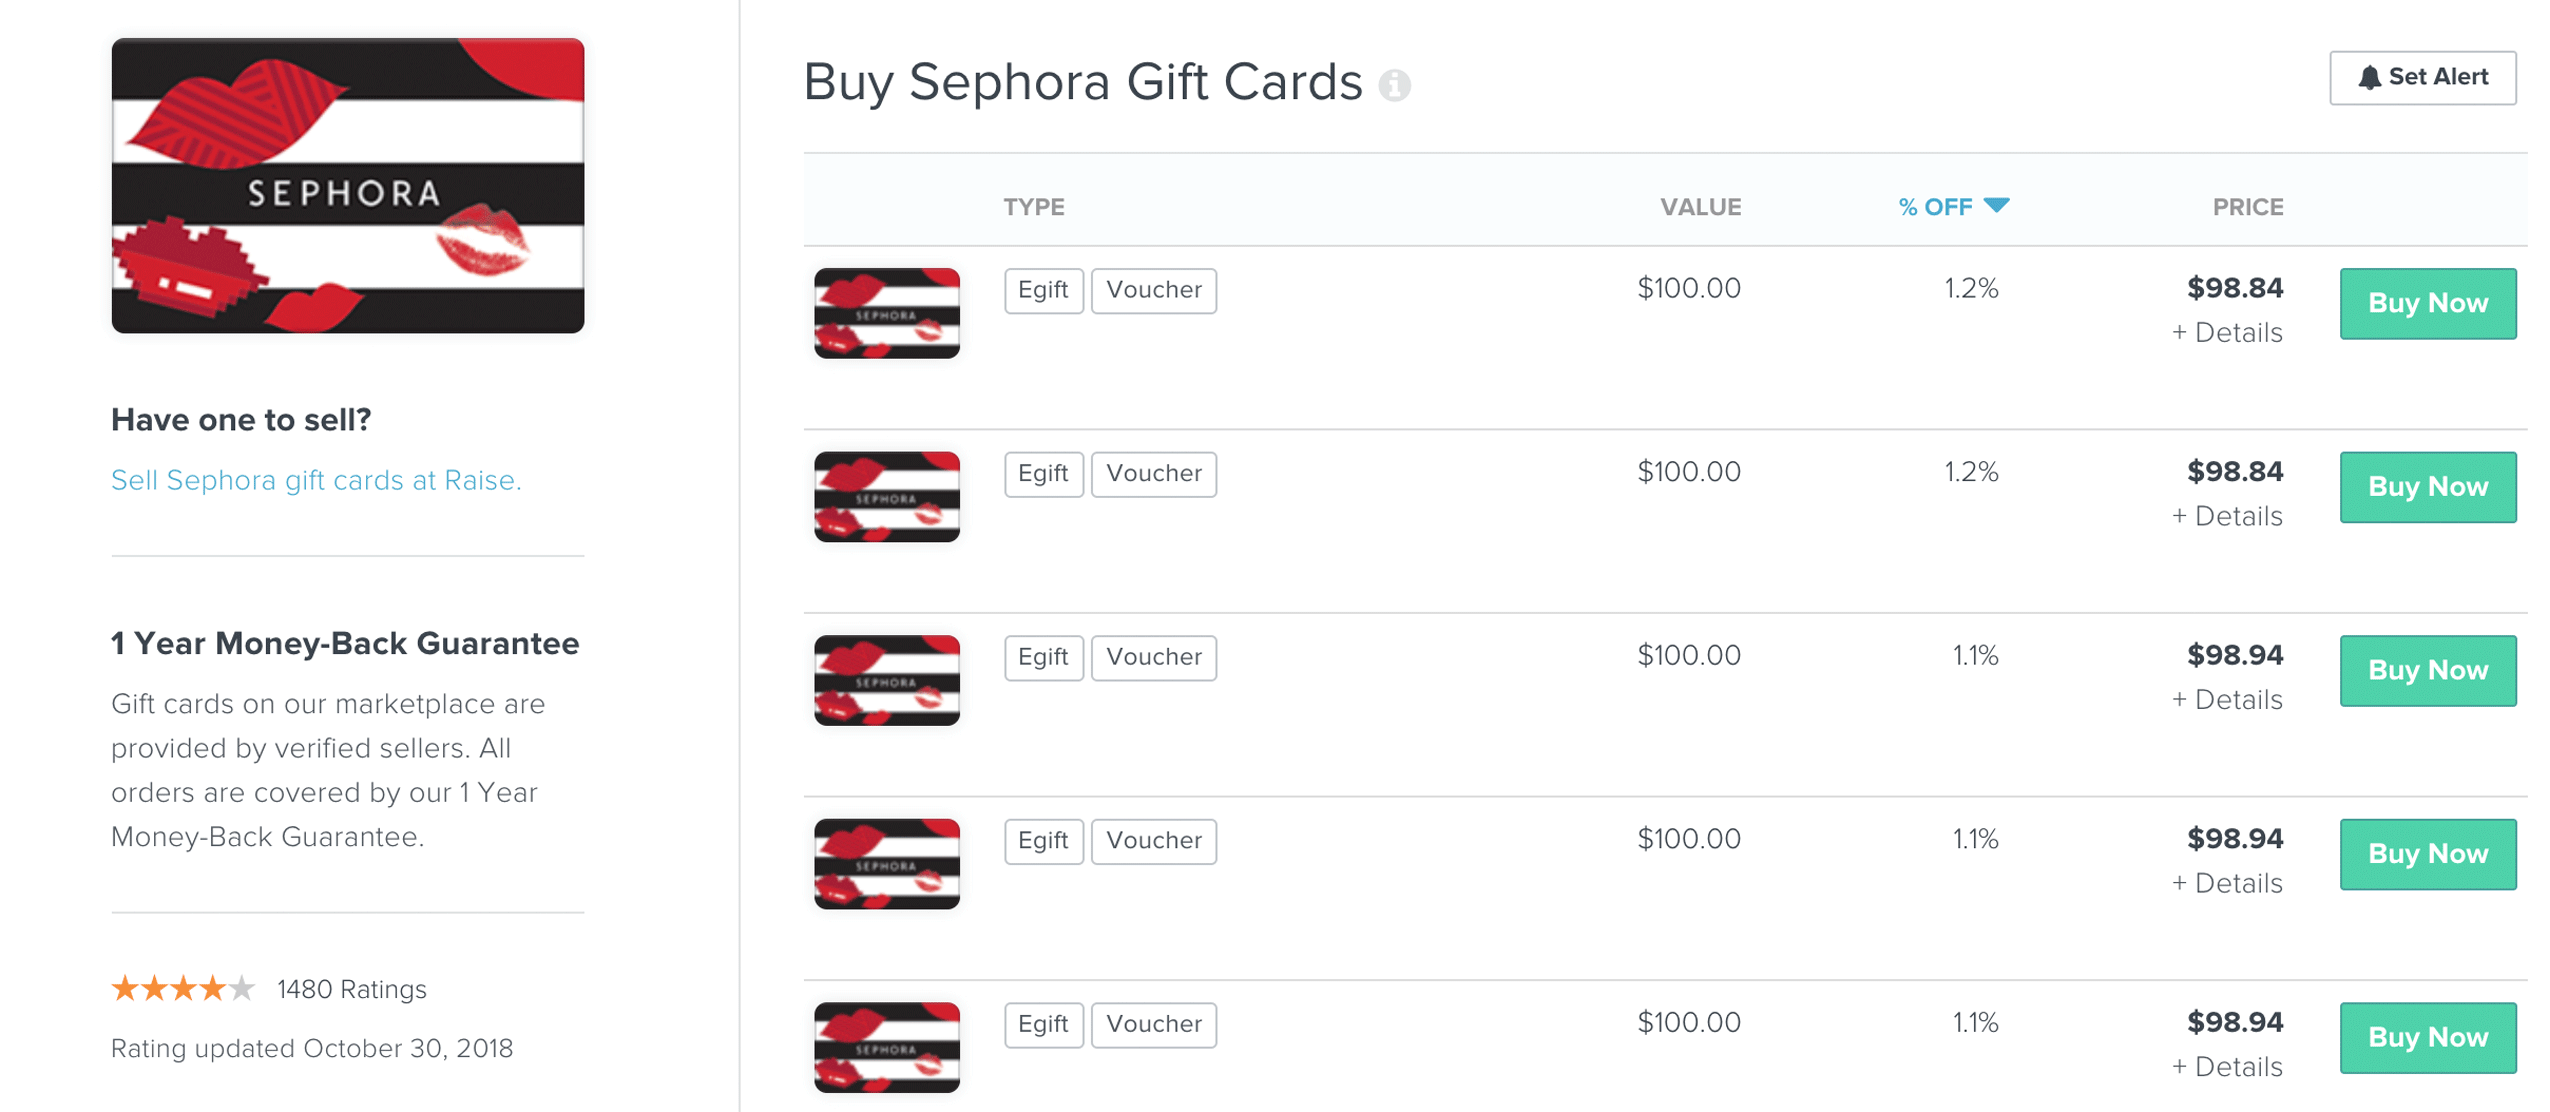Sort listings by the % OFF arrow
This screenshot has width=2550, height=1112.
[1995, 206]
